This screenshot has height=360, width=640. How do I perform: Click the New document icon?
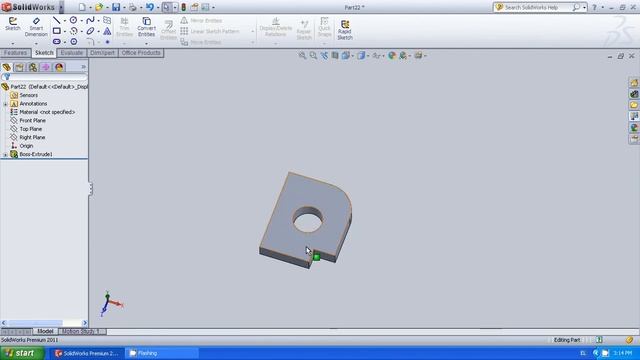(82, 7)
